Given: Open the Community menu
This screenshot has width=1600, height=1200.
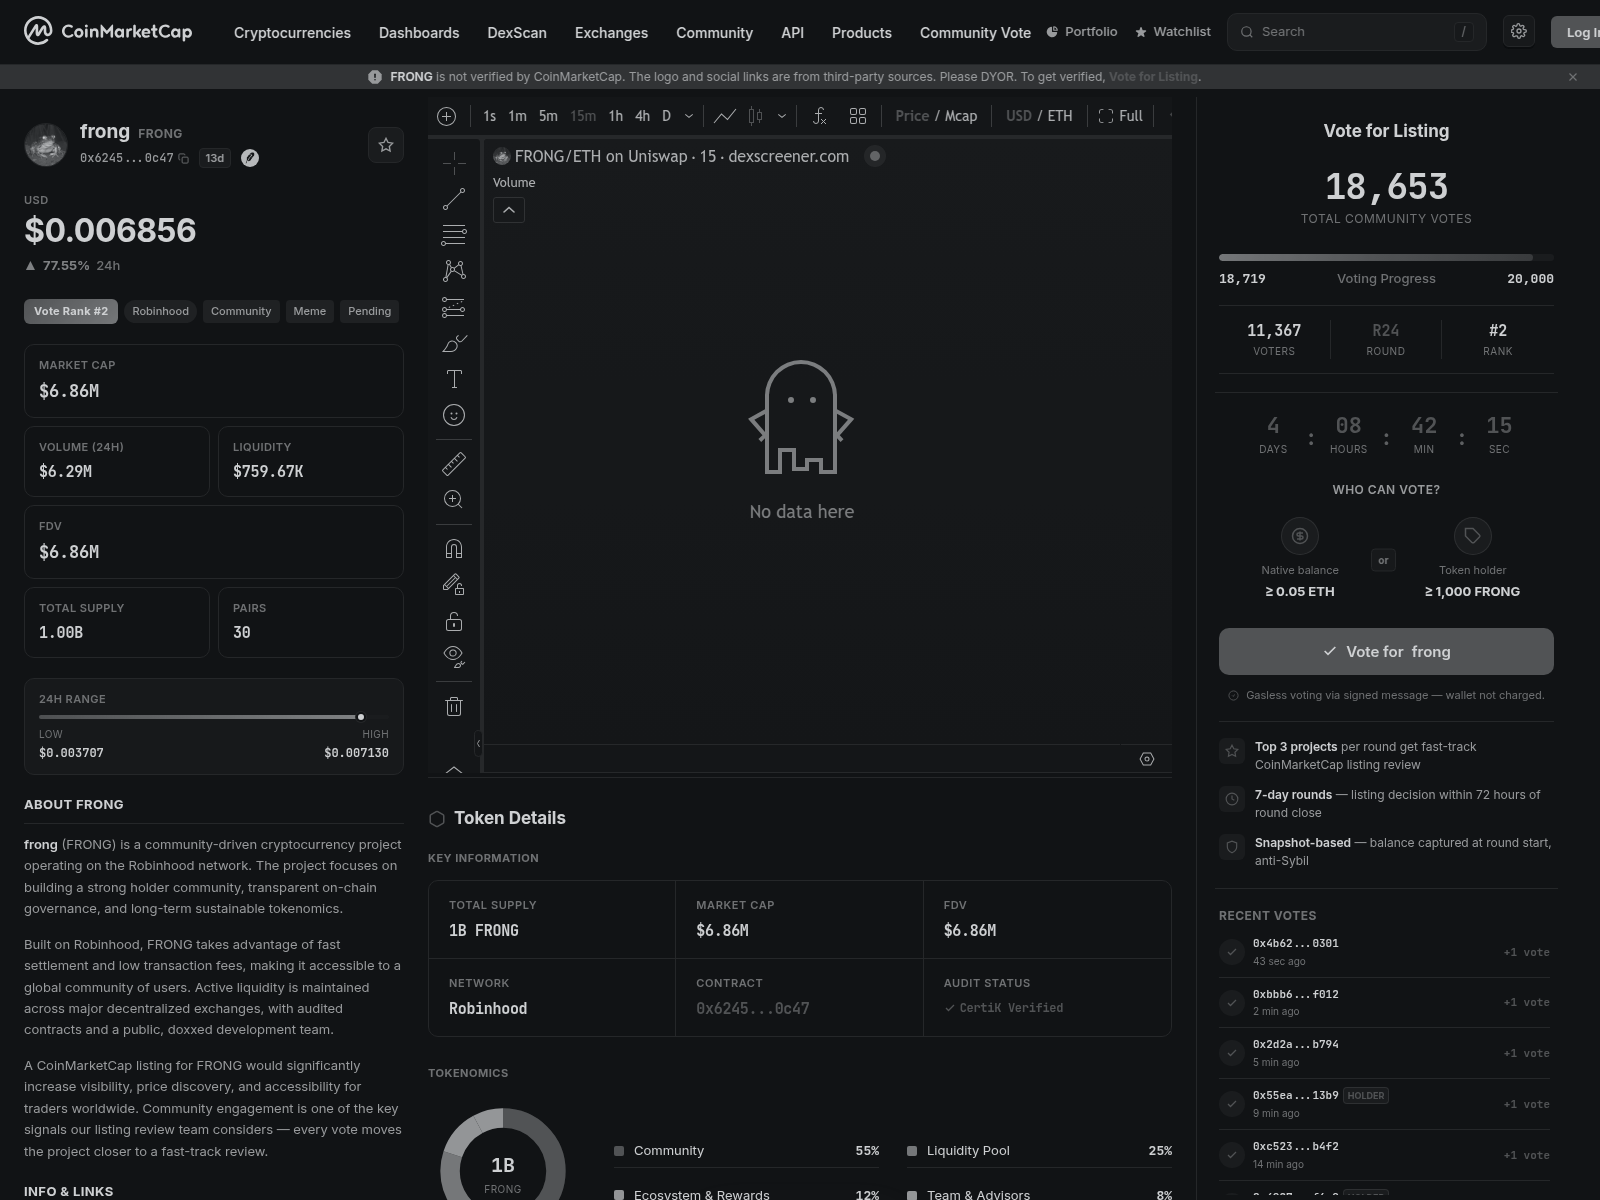Looking at the screenshot, I should tap(714, 33).
